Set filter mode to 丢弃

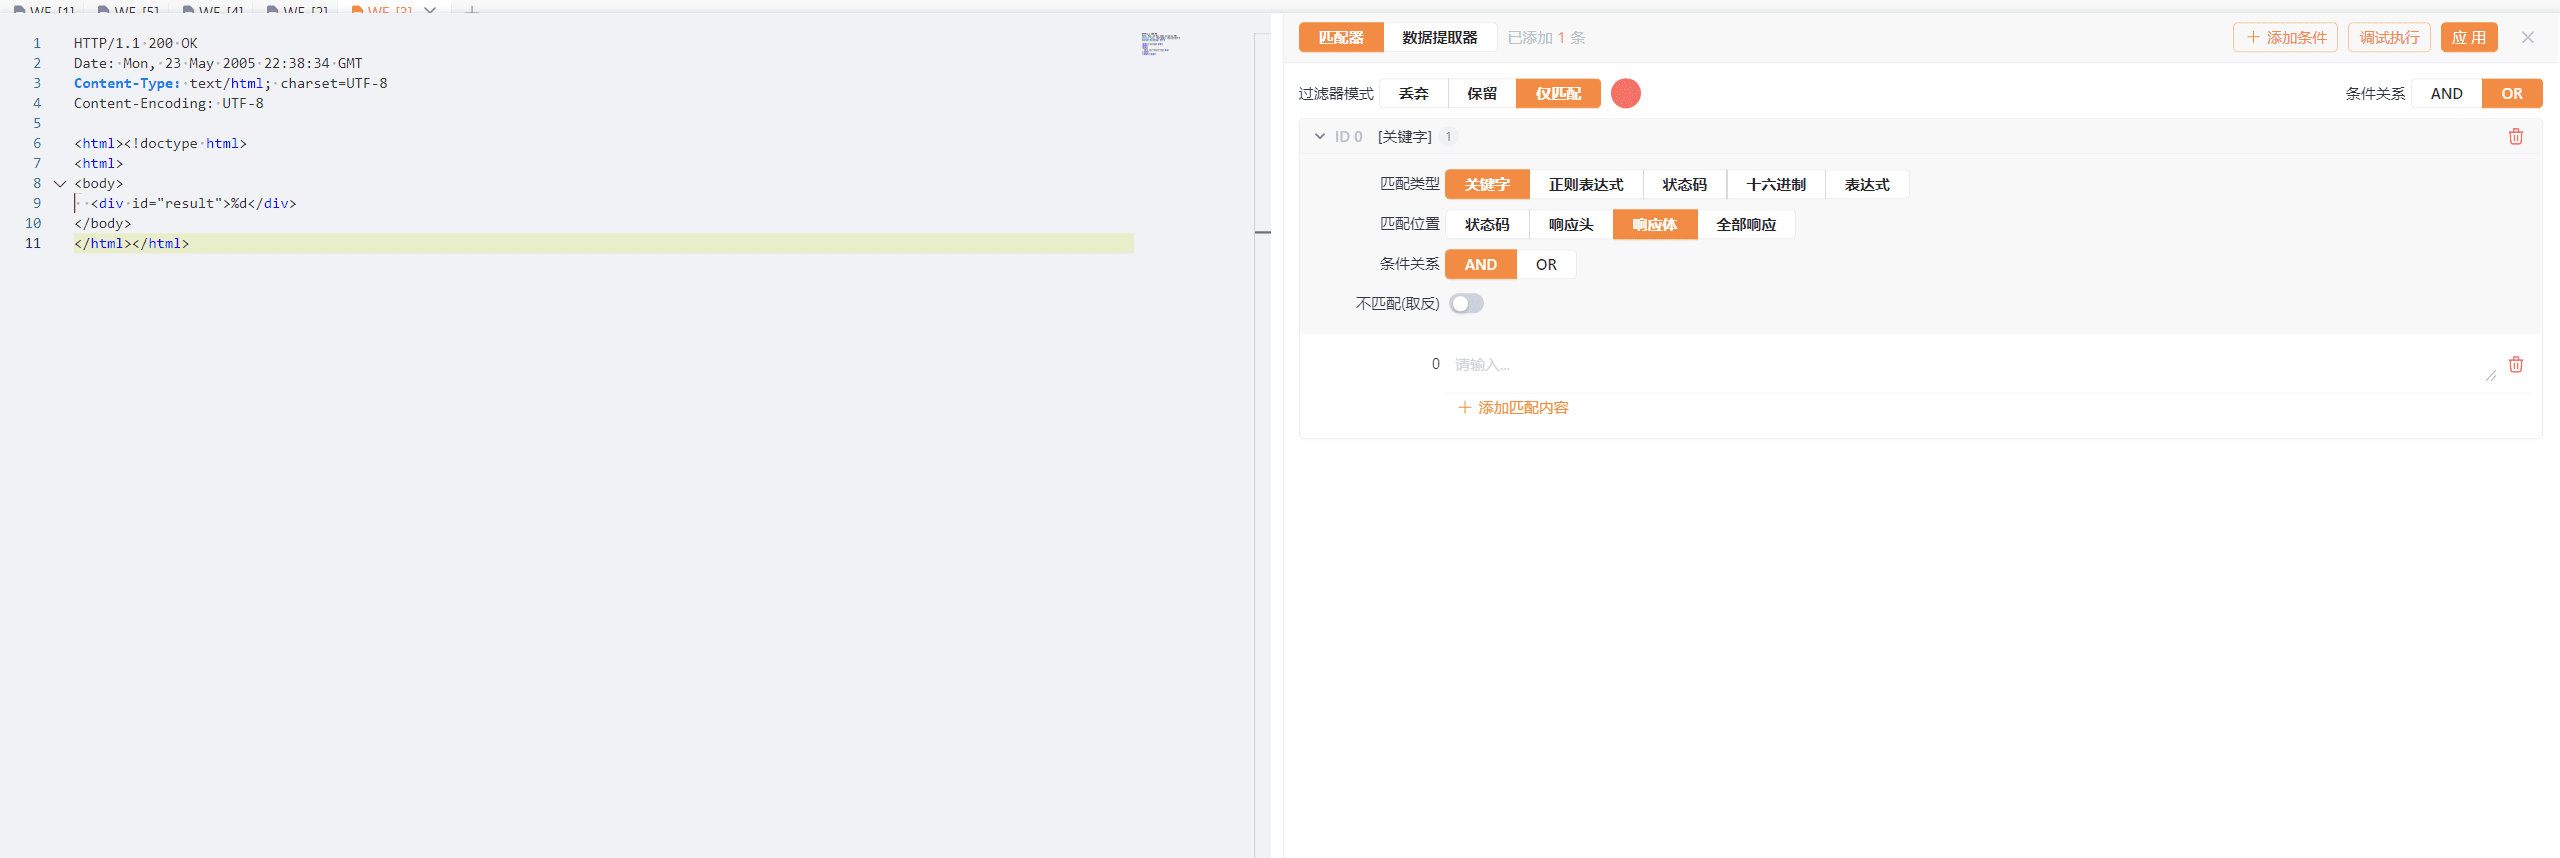click(x=1413, y=94)
